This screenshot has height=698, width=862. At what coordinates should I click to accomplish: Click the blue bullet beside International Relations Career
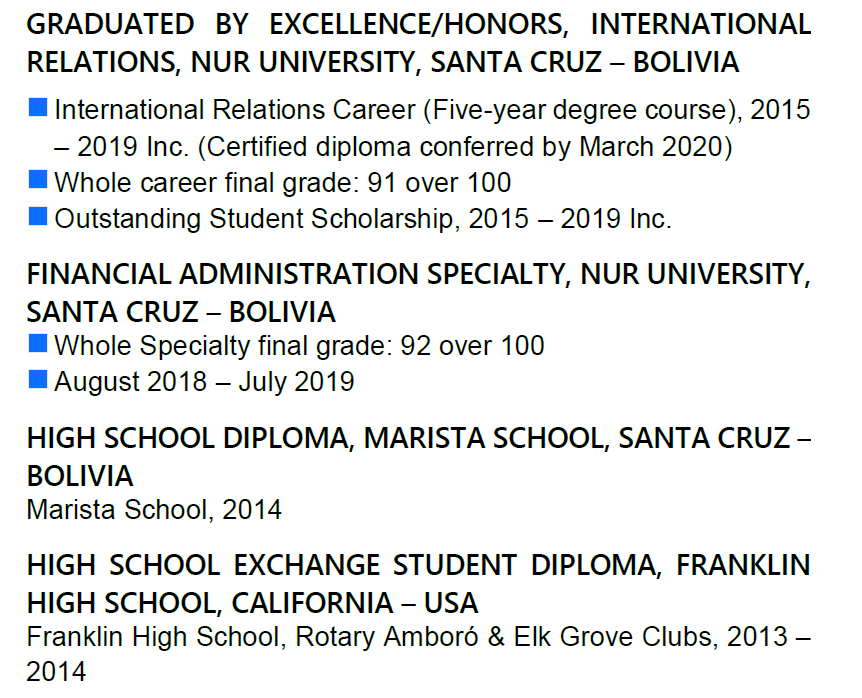point(38,107)
